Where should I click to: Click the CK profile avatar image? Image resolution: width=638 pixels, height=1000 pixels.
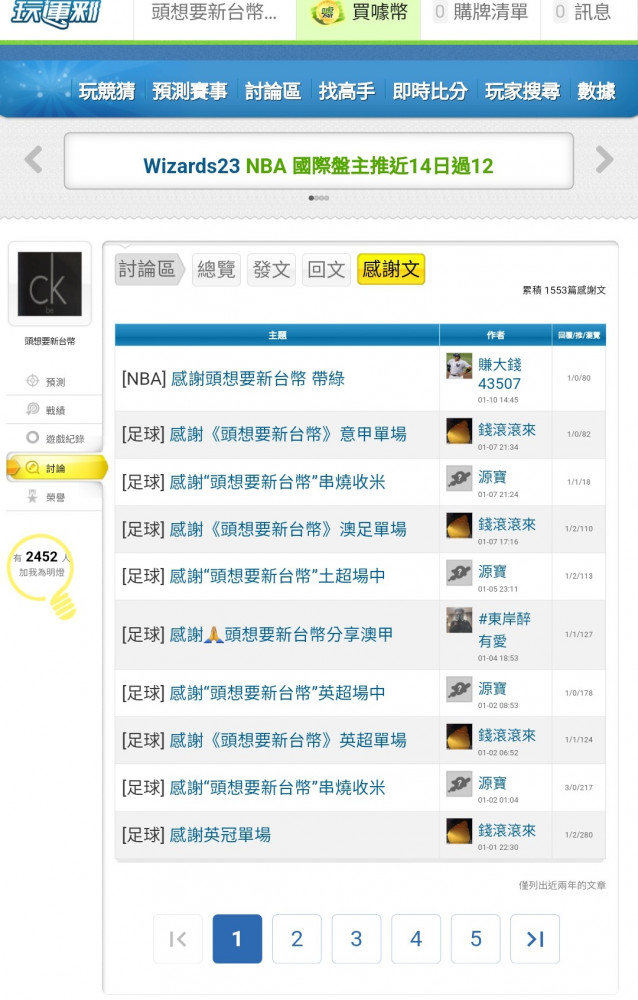(x=50, y=284)
